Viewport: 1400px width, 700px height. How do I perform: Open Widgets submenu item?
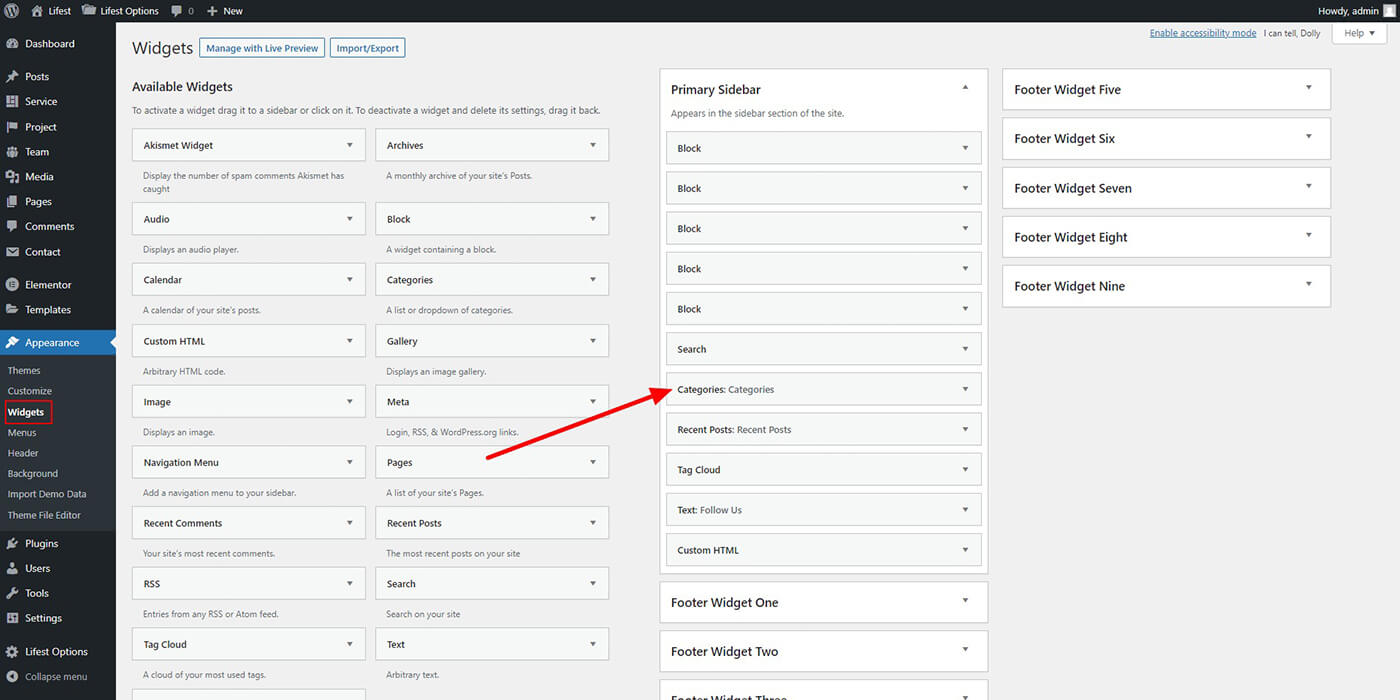click(26, 412)
